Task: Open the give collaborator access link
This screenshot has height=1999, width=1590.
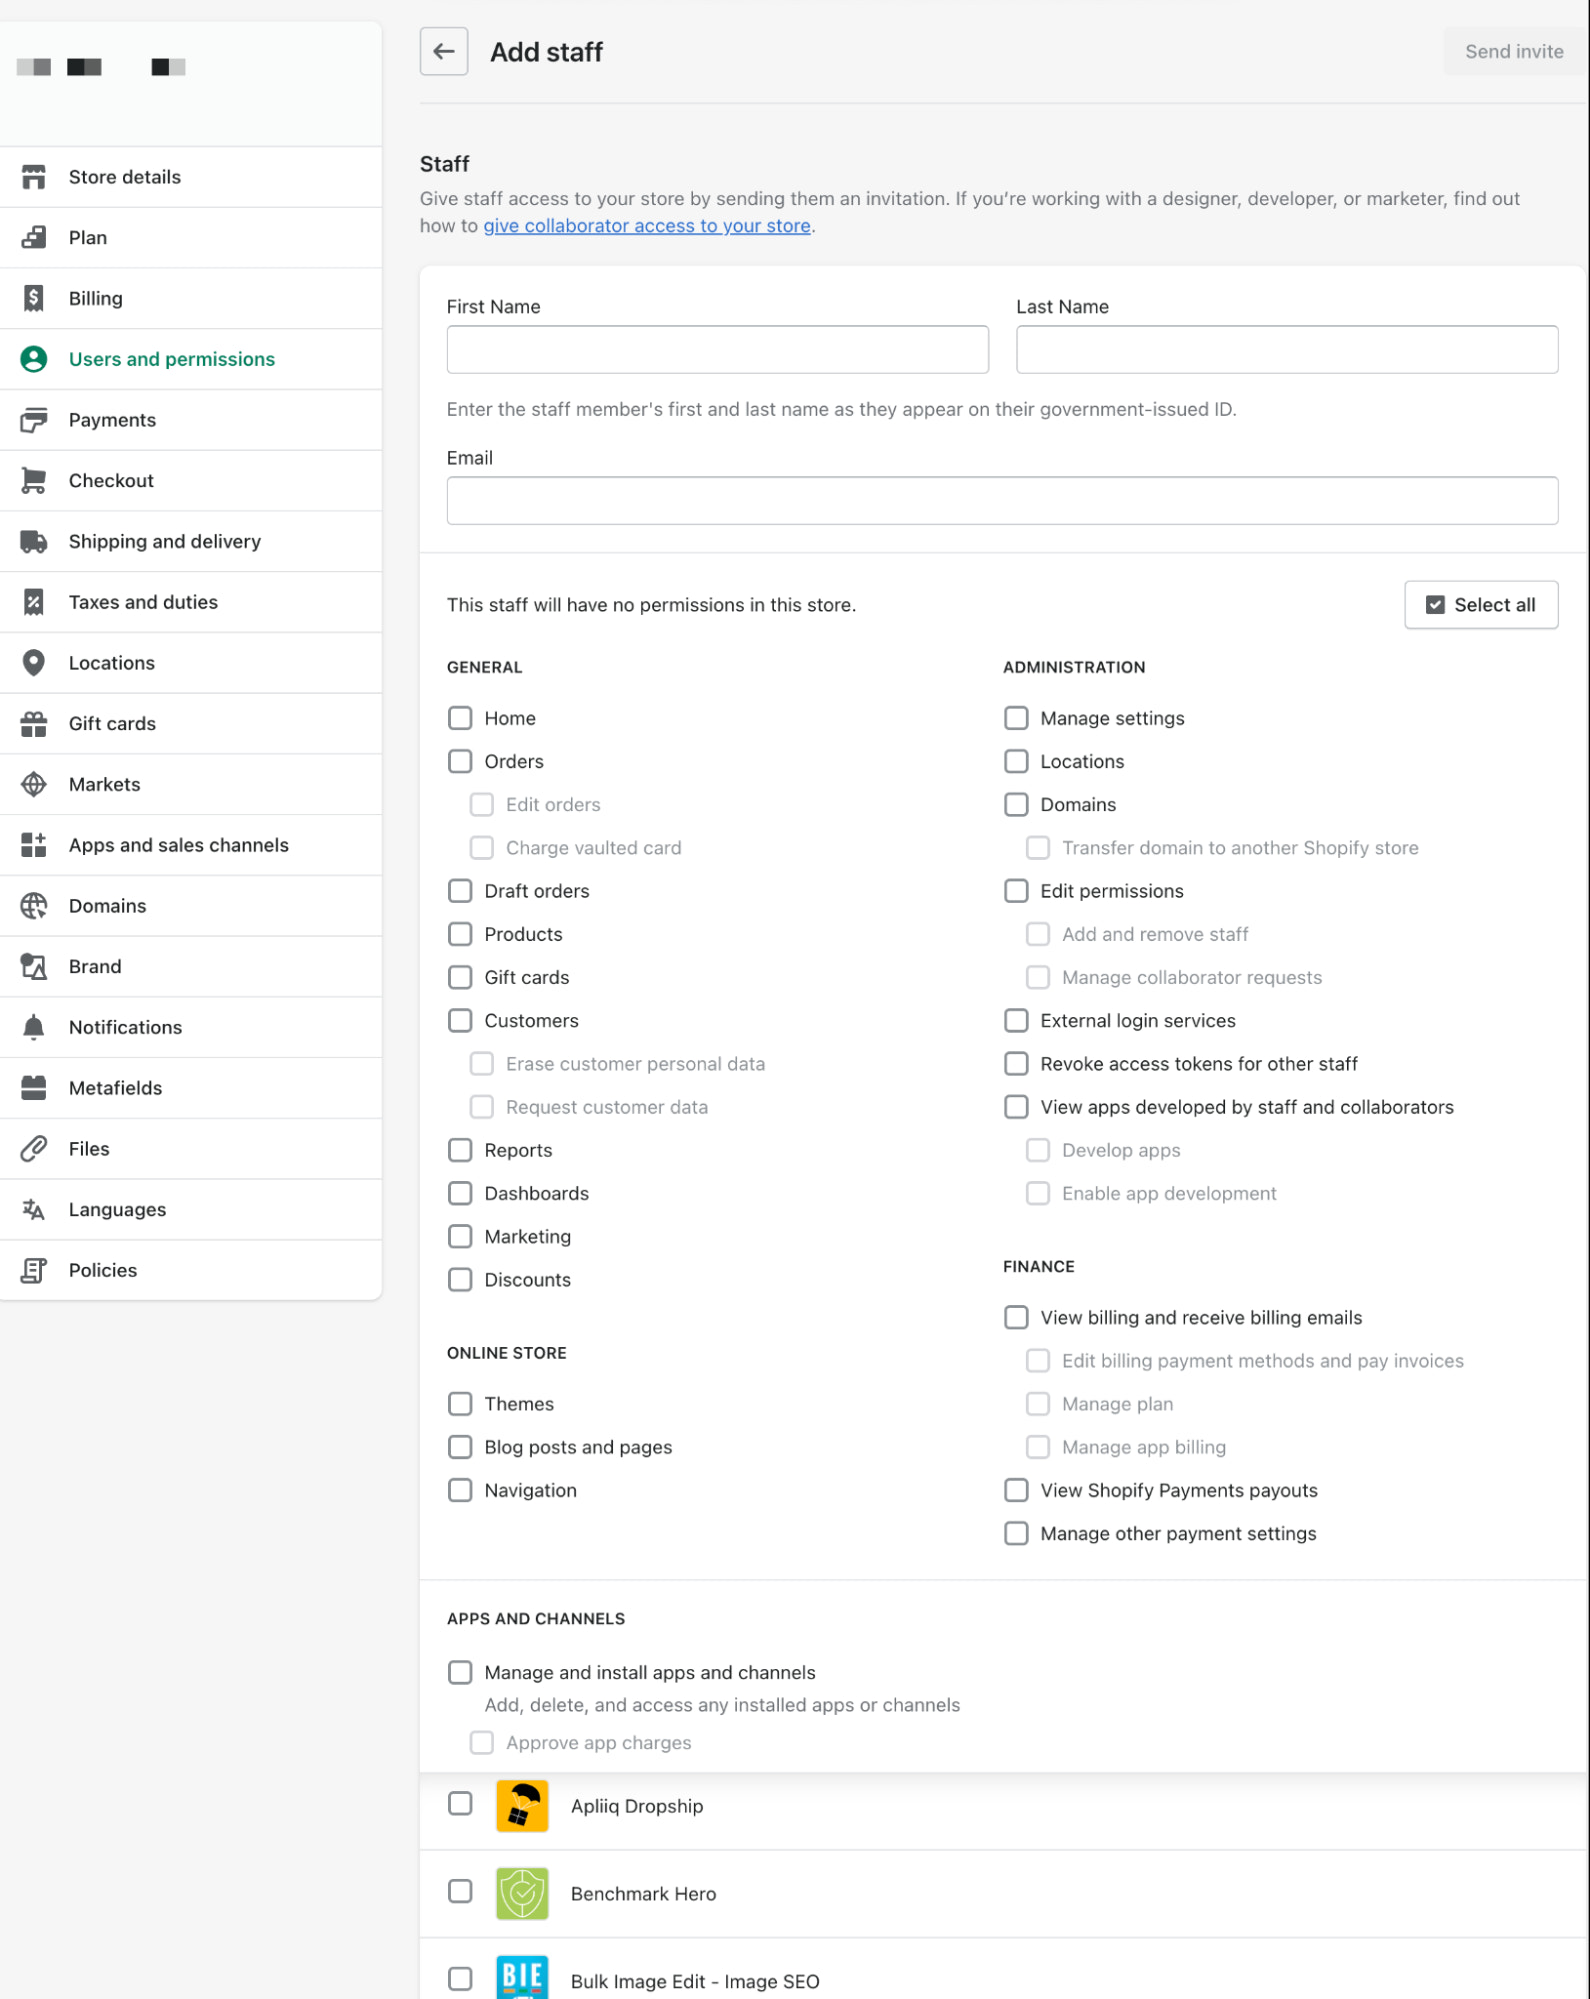Action: pos(647,226)
